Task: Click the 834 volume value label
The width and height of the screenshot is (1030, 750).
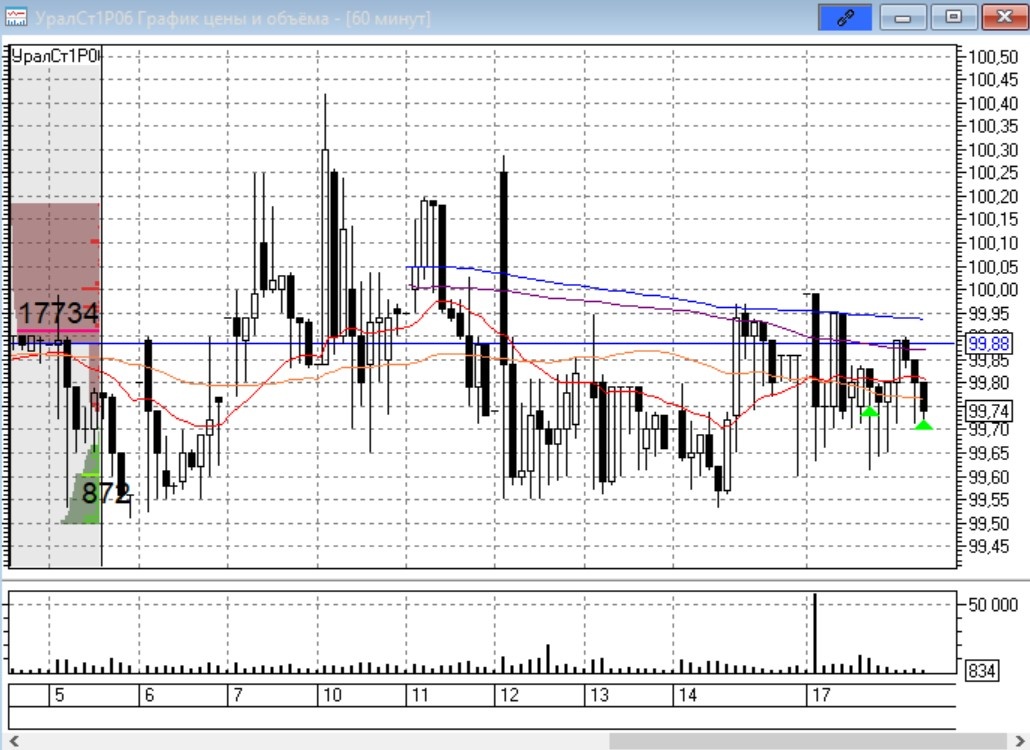Action: (x=981, y=671)
